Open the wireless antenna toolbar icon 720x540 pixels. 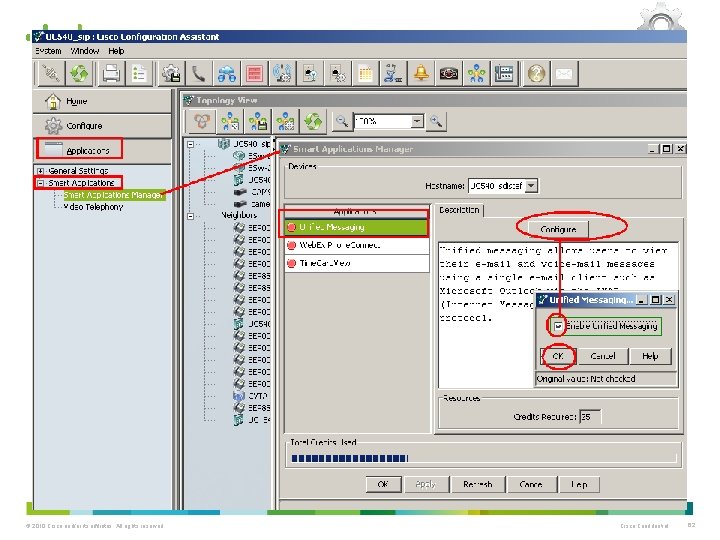(282, 73)
